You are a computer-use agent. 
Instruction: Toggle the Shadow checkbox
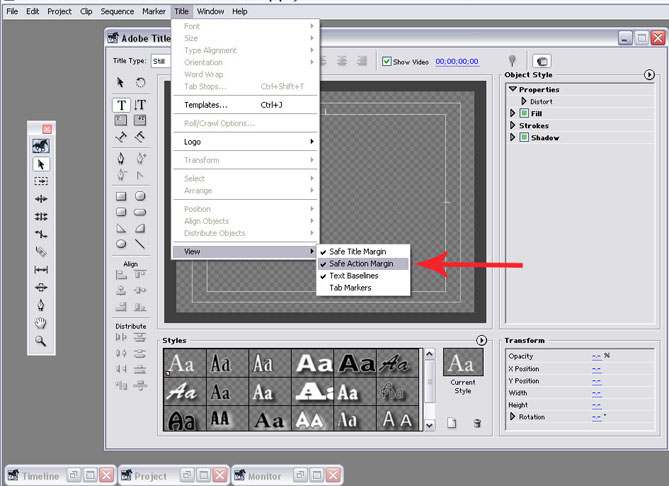[523, 138]
